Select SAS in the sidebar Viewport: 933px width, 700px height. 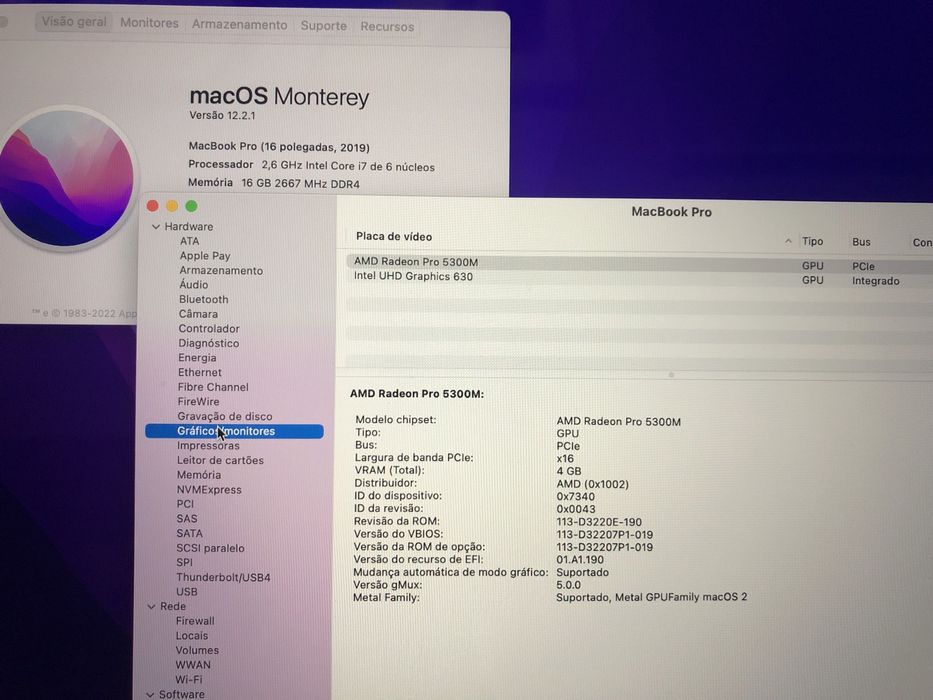tap(186, 519)
